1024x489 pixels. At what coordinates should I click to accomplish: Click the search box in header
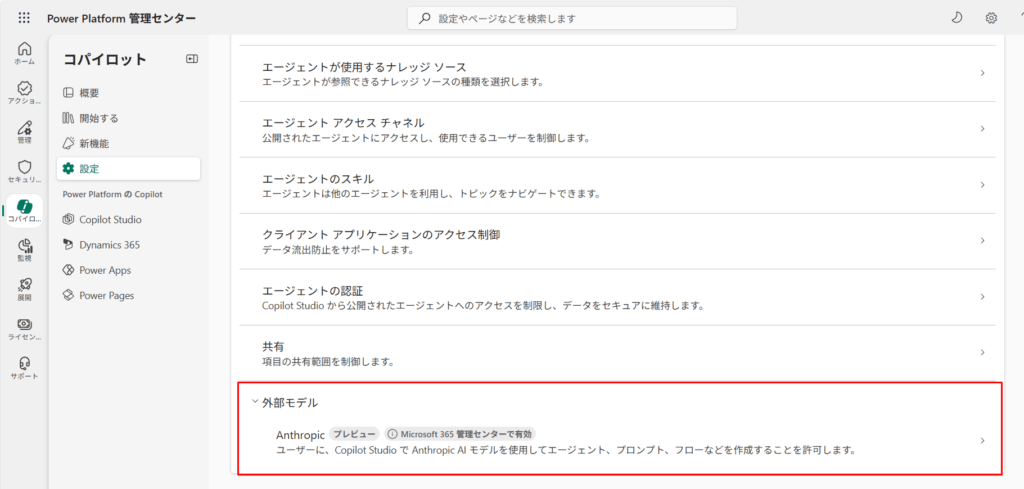click(572, 18)
